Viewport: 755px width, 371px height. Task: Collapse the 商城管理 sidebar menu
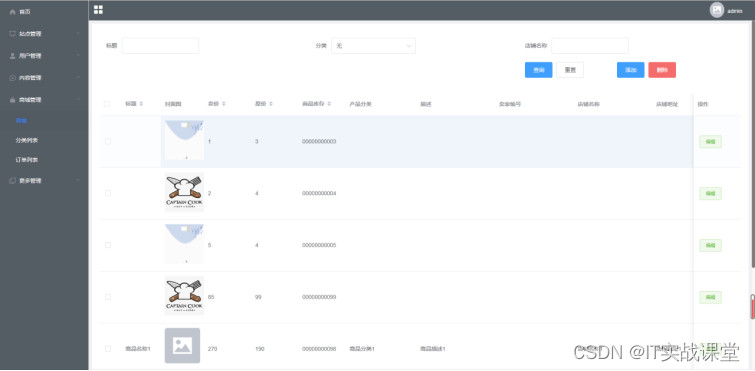(x=44, y=100)
